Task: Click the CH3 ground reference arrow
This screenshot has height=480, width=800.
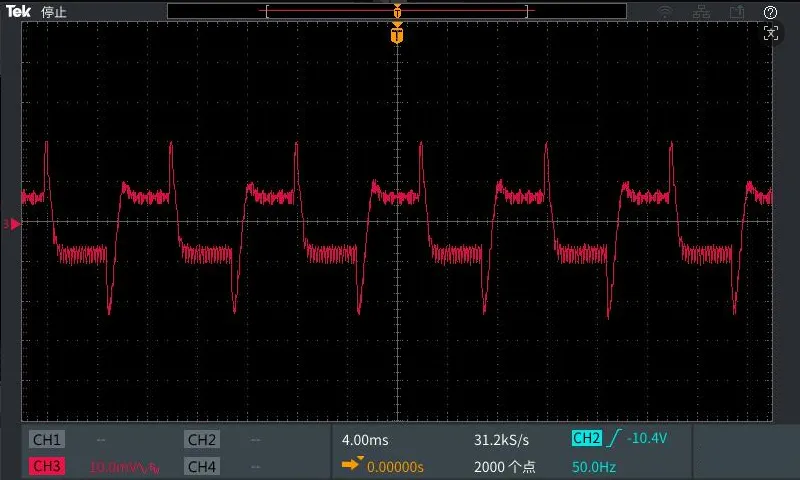Action: (x=12, y=224)
